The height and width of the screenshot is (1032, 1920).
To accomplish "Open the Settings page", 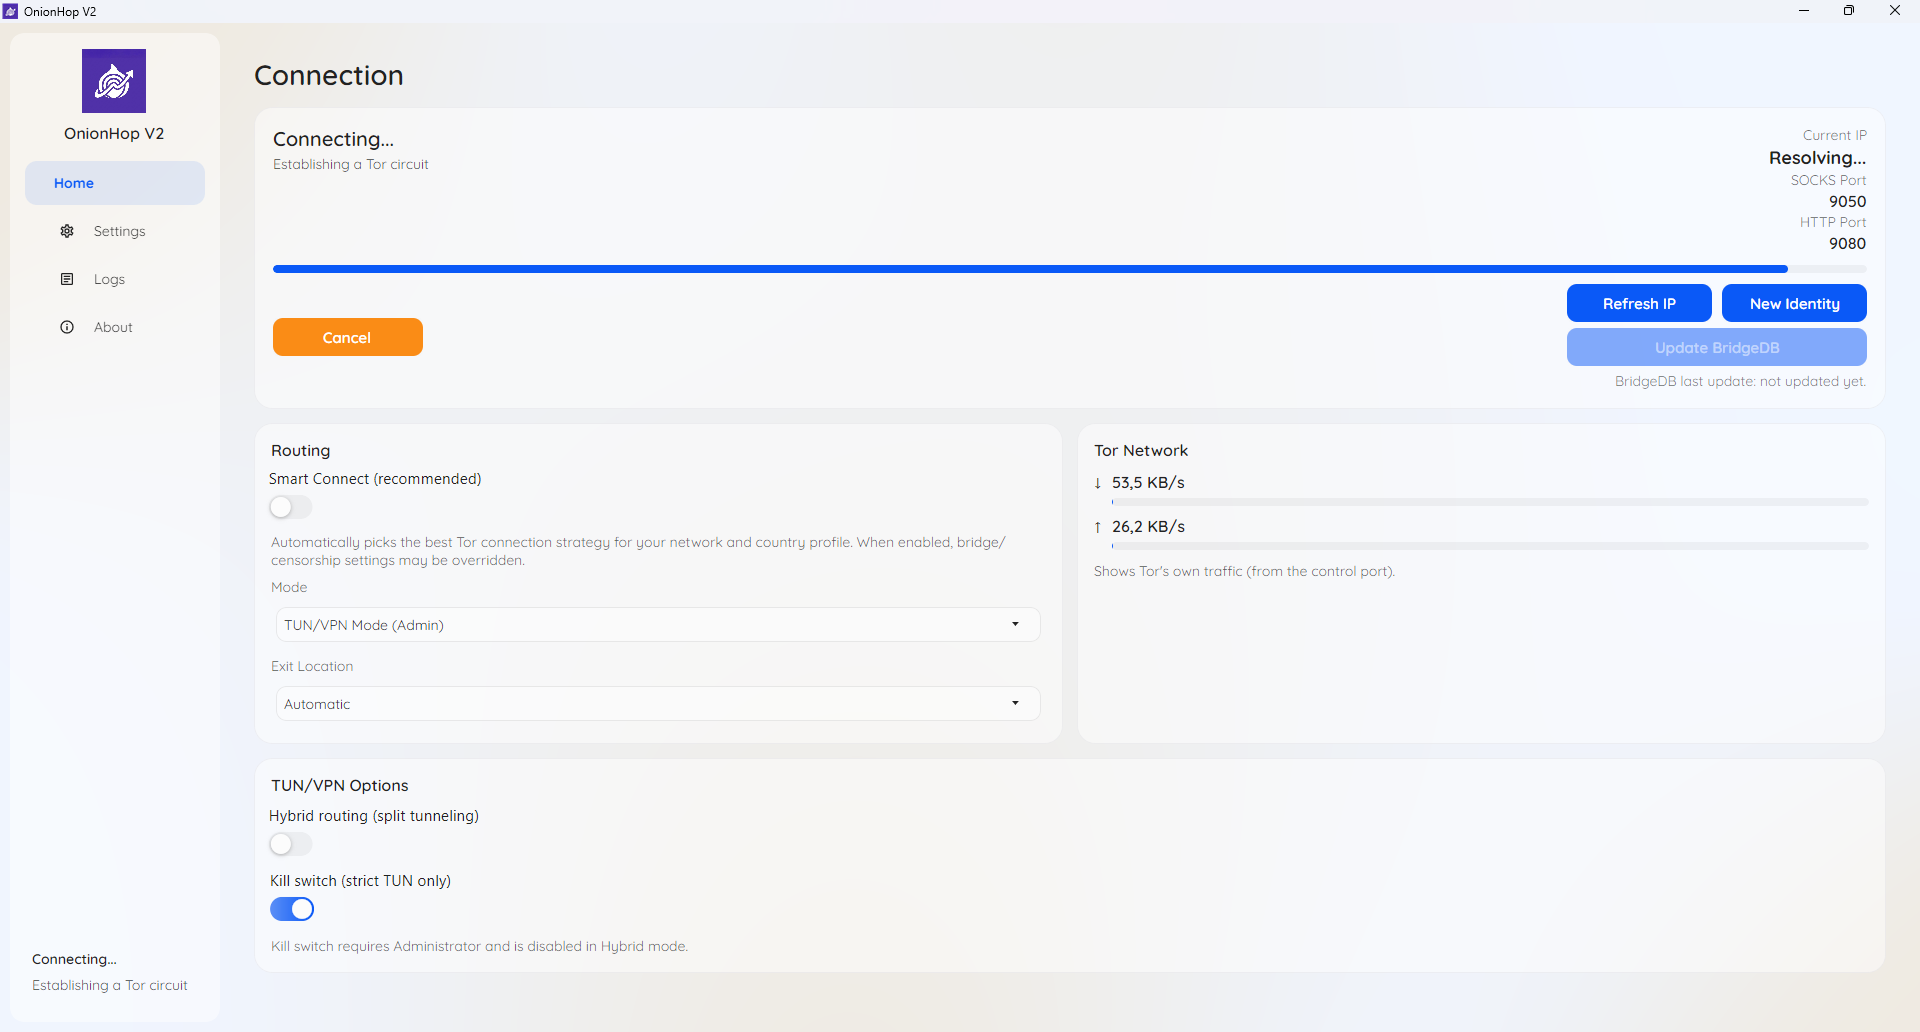I will 115,231.
